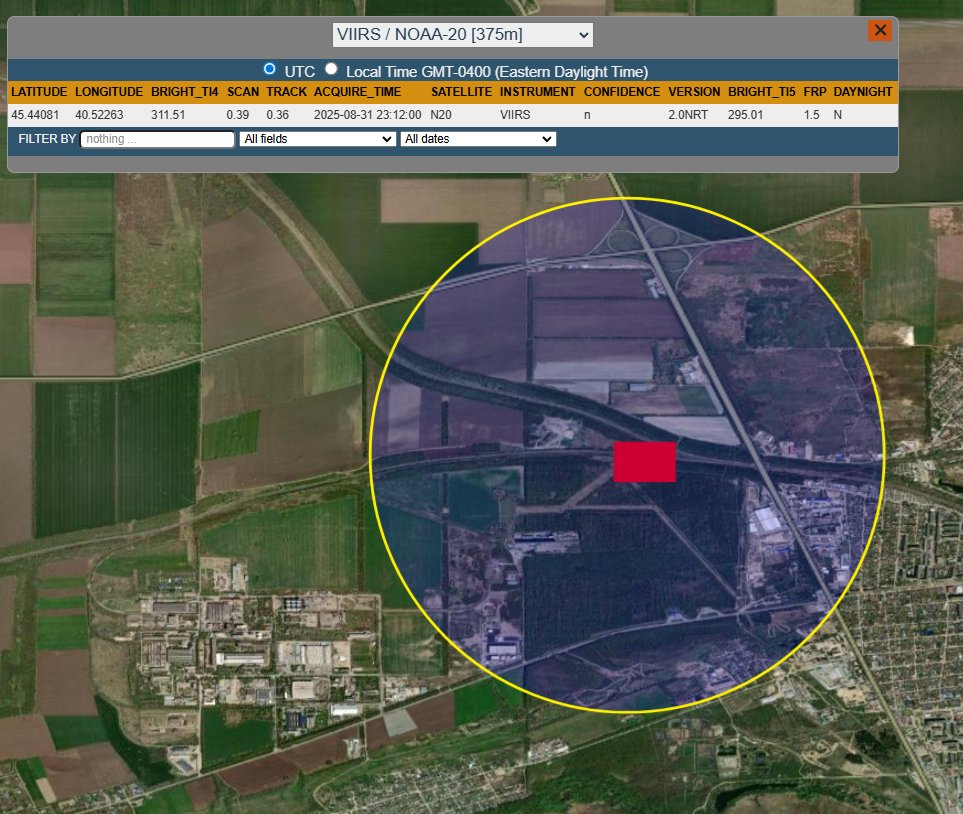This screenshot has height=814, width=963.
Task: Close the fire detections popup
Action: tap(880, 30)
